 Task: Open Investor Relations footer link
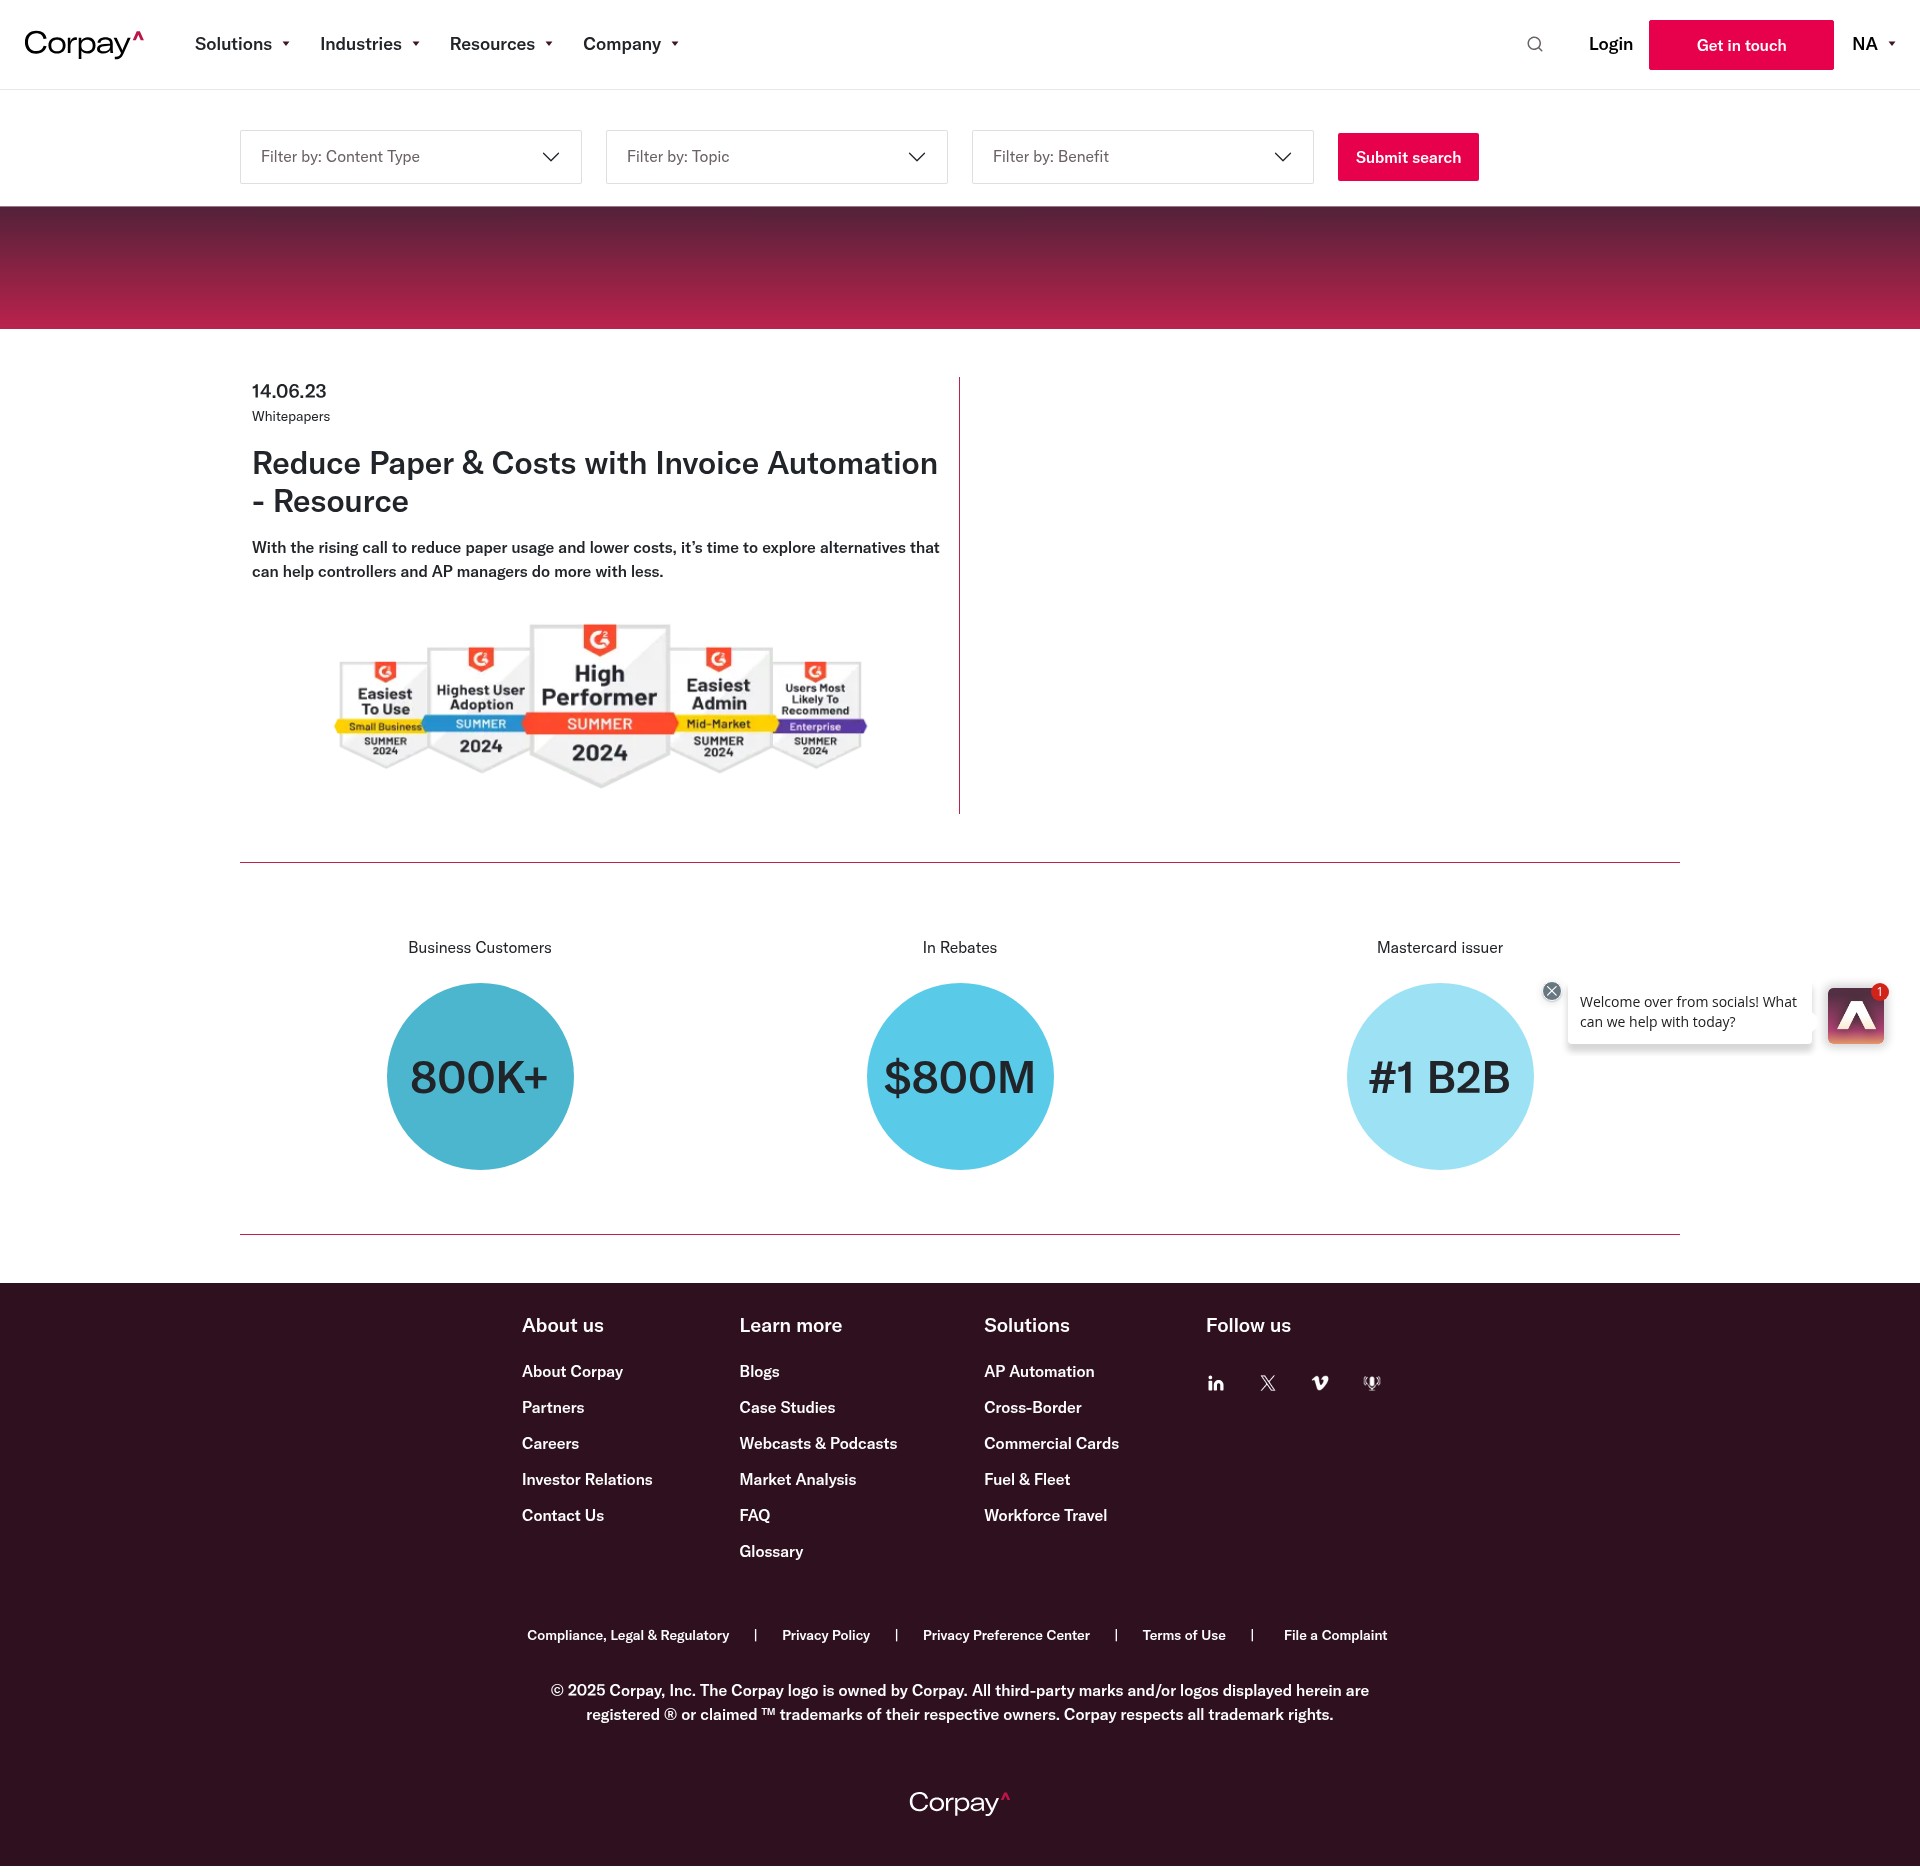click(x=587, y=1479)
